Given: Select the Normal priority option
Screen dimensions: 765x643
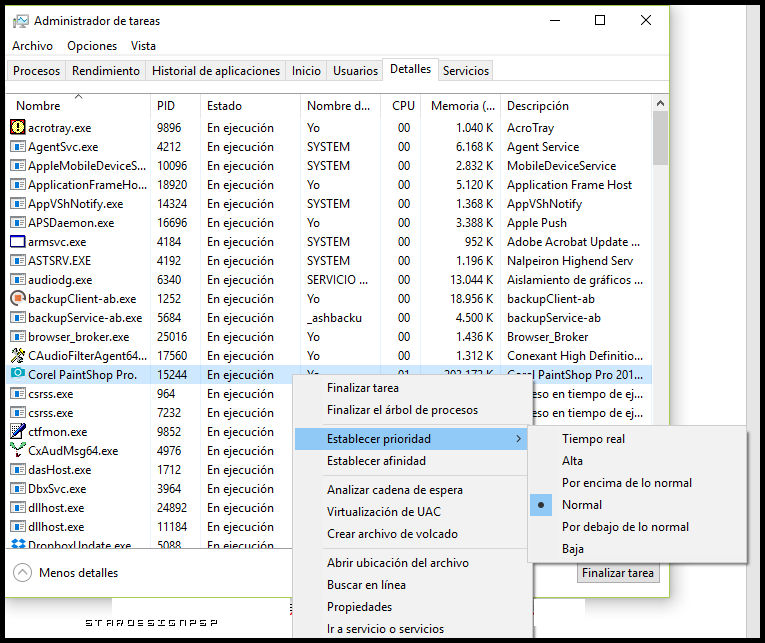Looking at the screenshot, I should (x=637, y=504).
